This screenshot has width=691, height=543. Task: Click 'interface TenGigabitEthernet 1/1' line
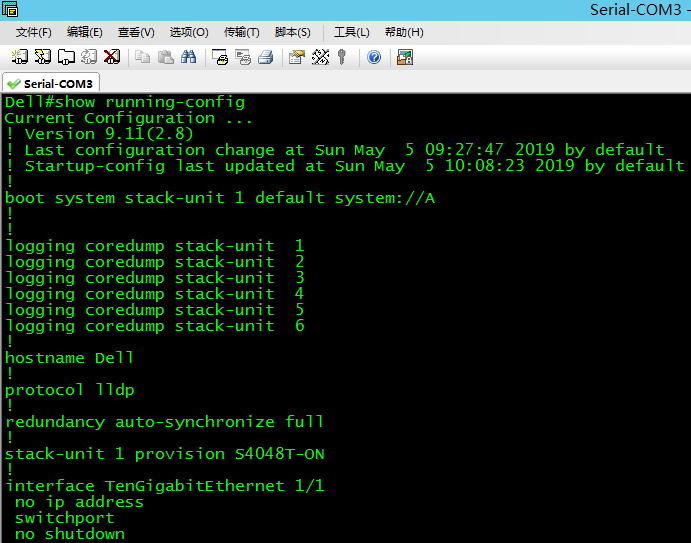[x=165, y=486]
